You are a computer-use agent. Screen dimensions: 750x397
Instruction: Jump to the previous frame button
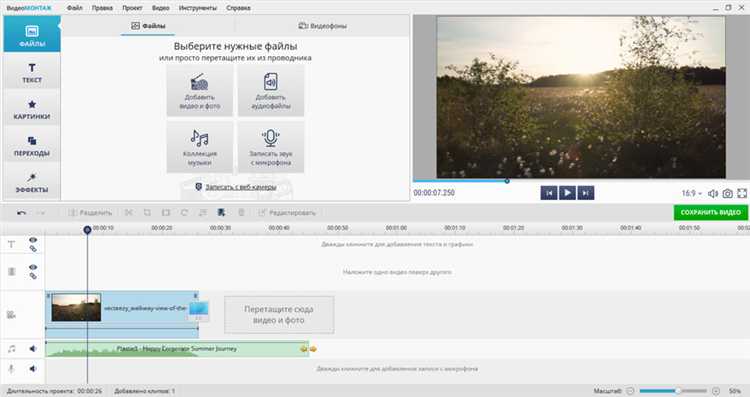click(549, 193)
